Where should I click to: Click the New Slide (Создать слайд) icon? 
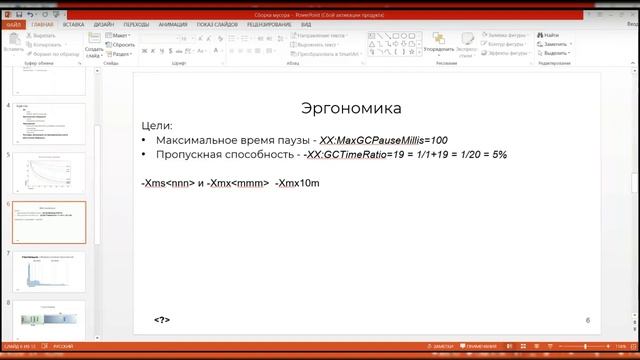(x=94, y=38)
